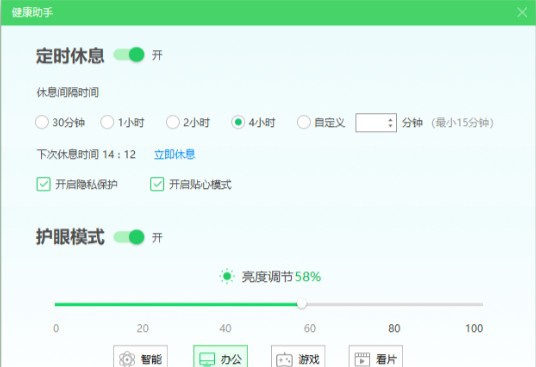
Task: Click the 健康助手 title text
Action: (x=32, y=12)
